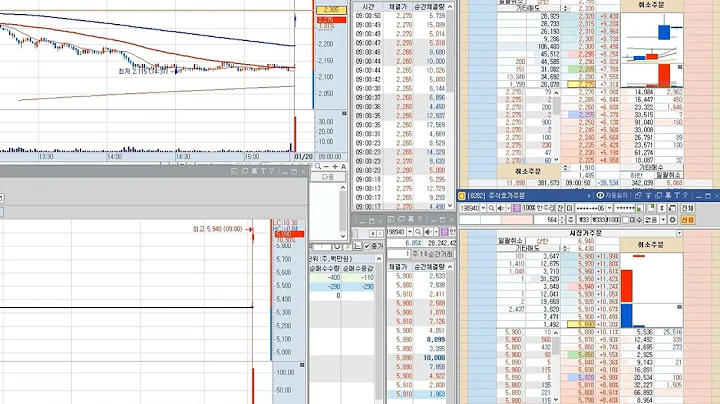Click the chart-type icon beside 증가 checkbox
The height and width of the screenshot is (404, 720).
358,247
